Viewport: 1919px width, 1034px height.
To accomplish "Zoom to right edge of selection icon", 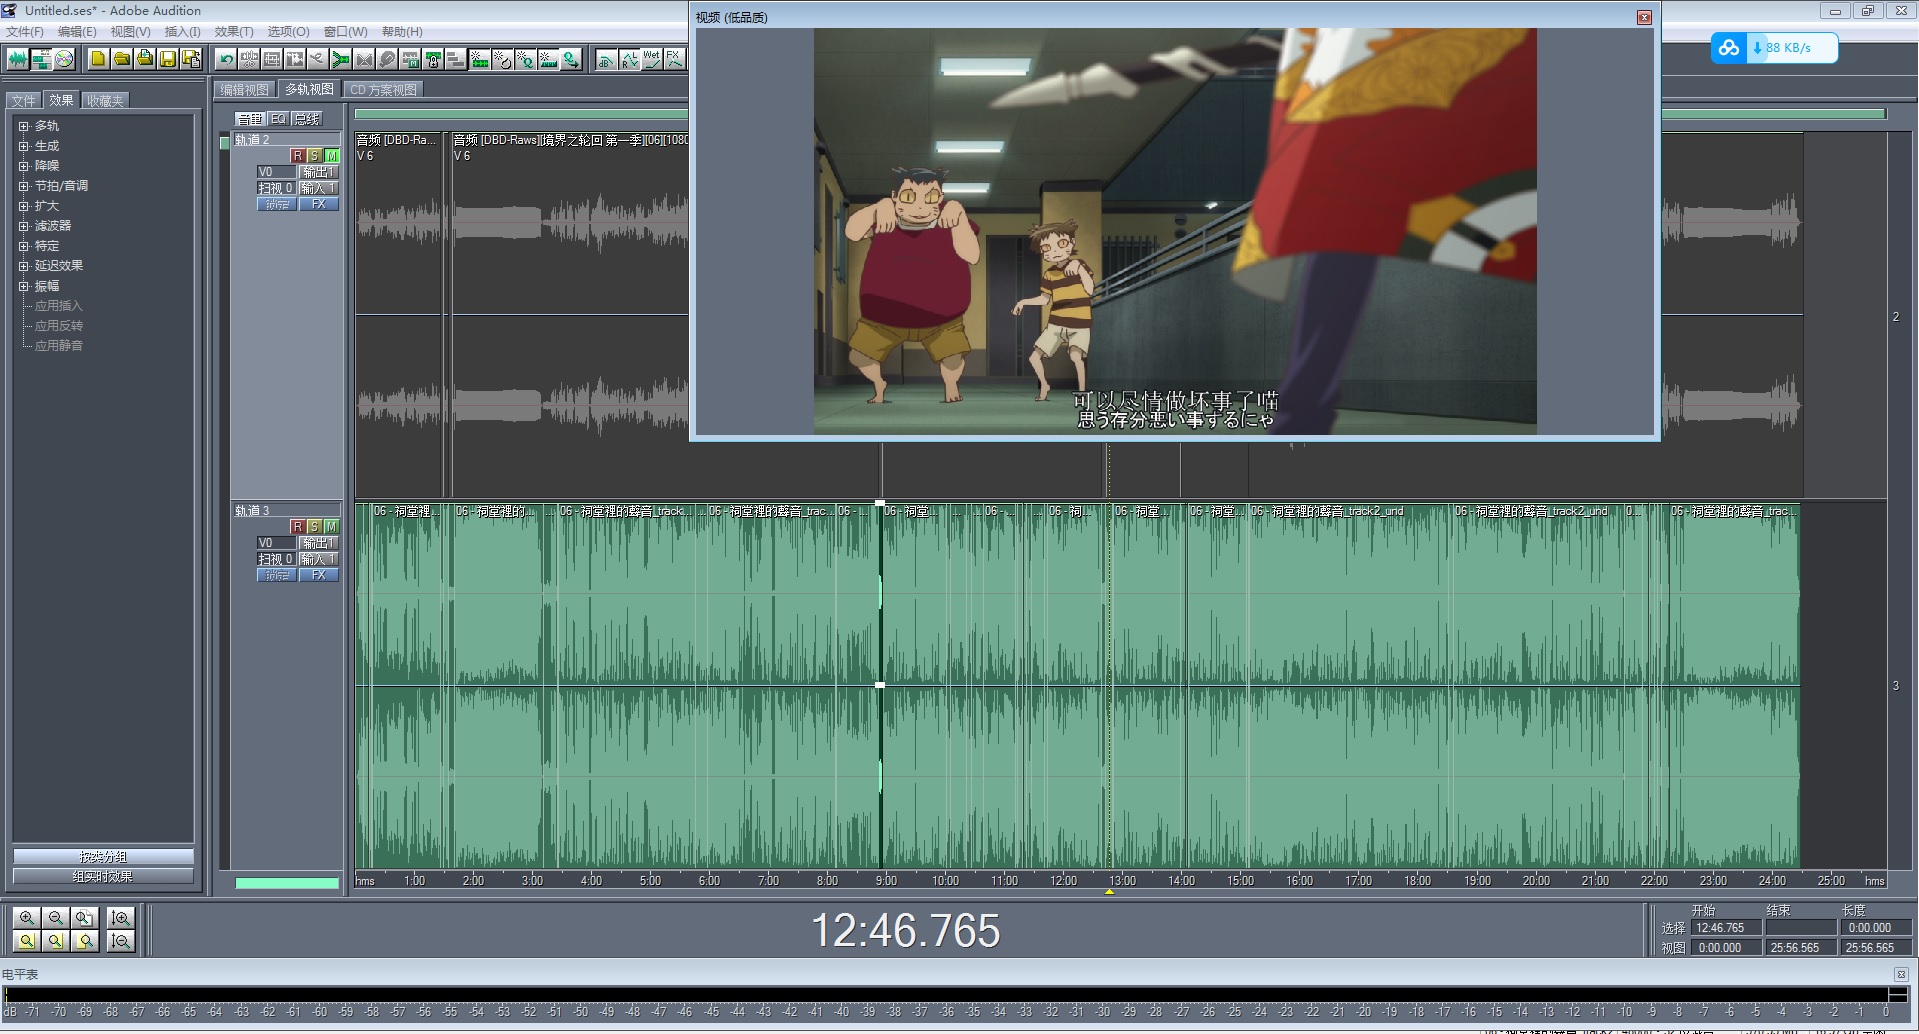I will [85, 941].
